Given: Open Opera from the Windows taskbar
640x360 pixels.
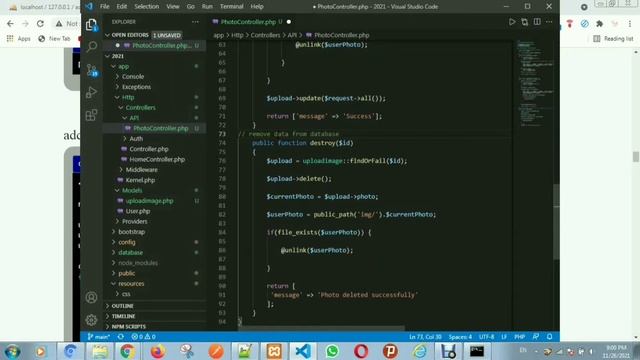Looking at the screenshot, I should (x=361, y=351).
